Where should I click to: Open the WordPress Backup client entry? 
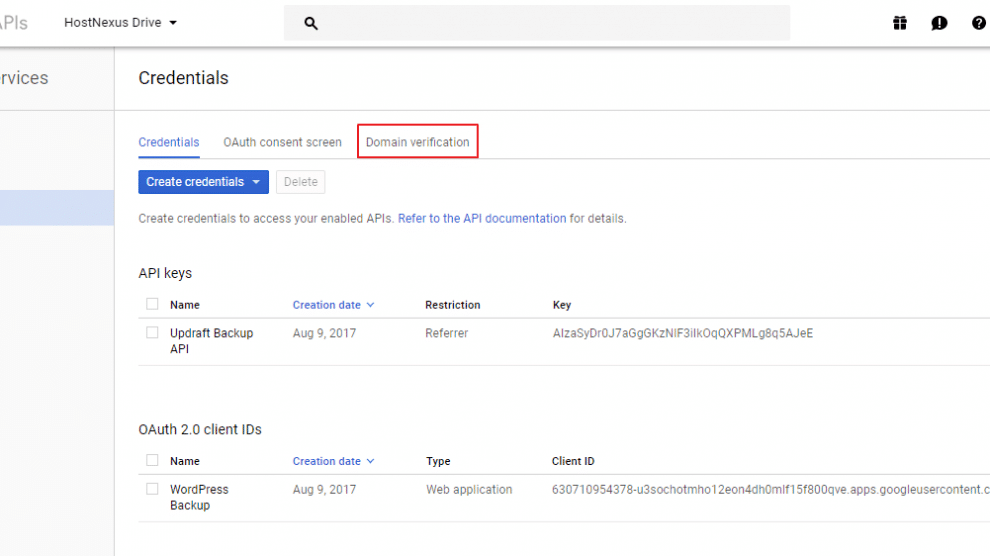point(199,497)
